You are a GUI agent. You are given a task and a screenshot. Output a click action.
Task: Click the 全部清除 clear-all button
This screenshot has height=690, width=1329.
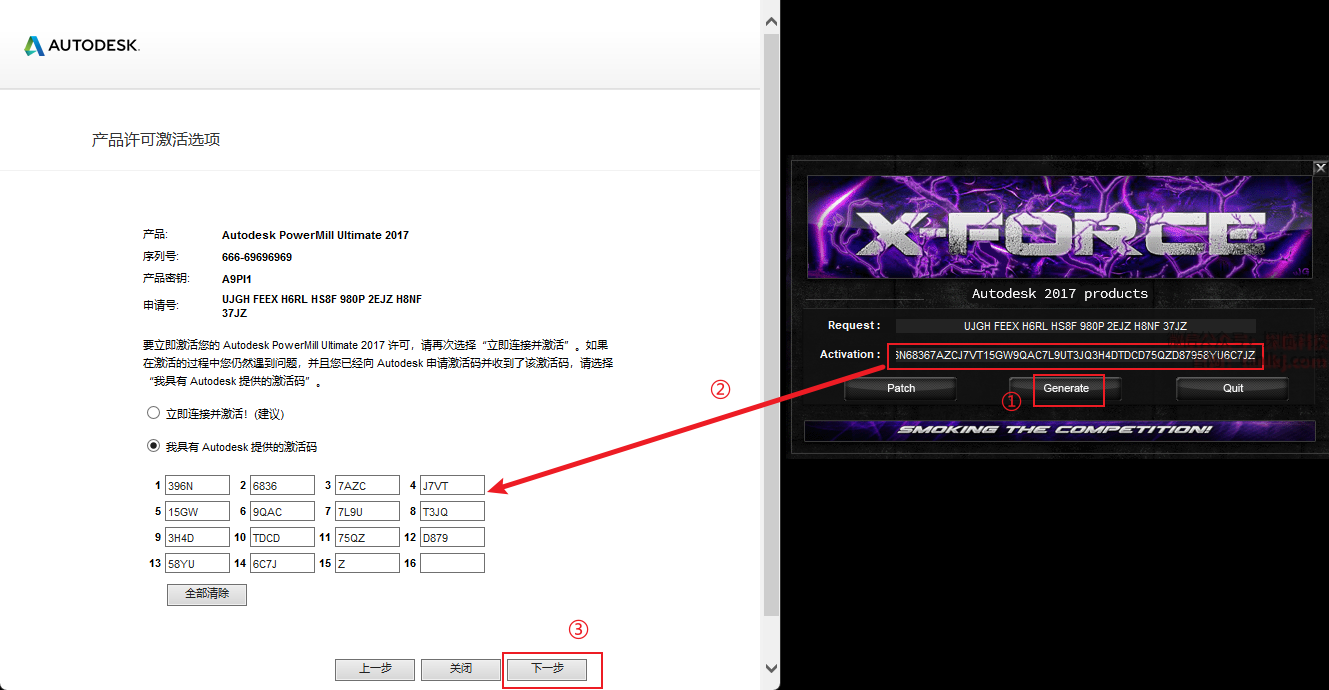coord(207,594)
